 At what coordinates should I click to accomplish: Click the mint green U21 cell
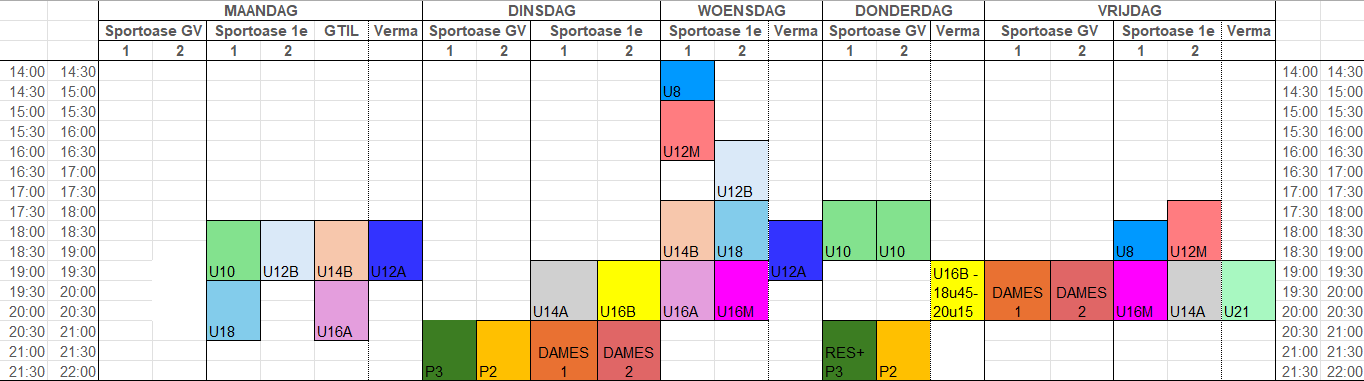click(x=1249, y=291)
